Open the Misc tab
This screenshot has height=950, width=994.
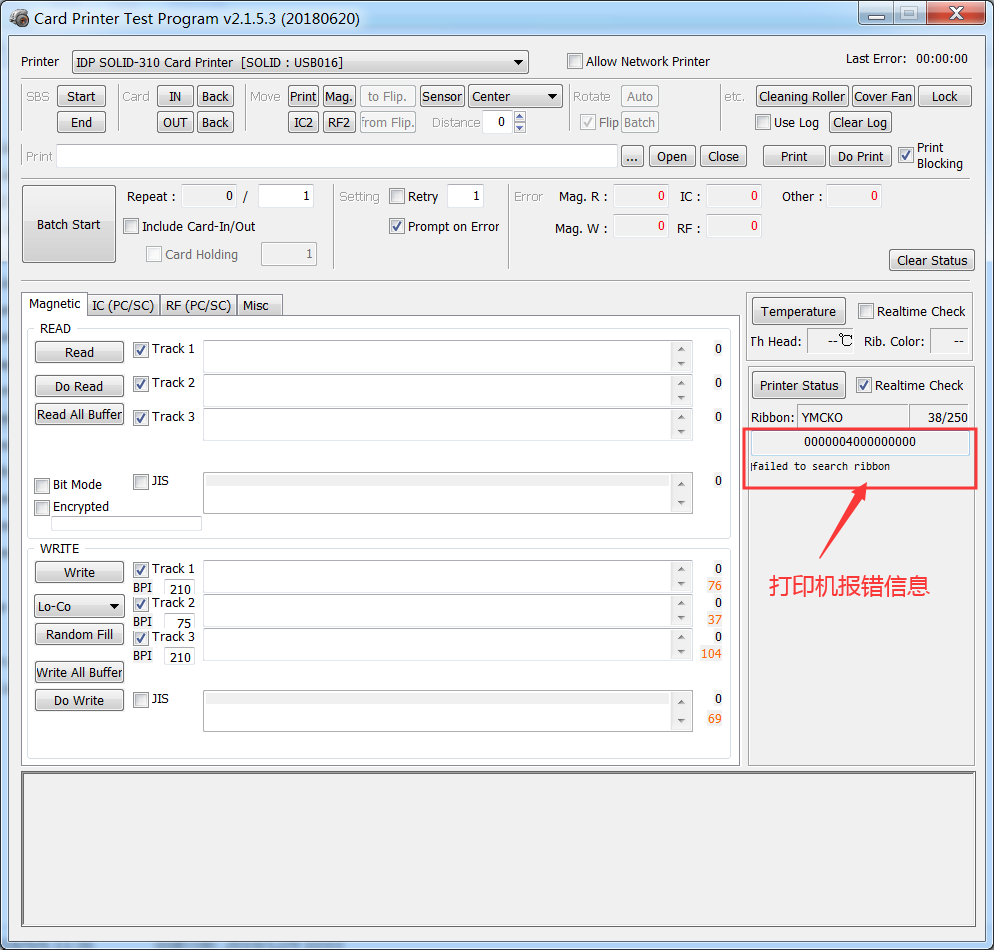click(256, 305)
